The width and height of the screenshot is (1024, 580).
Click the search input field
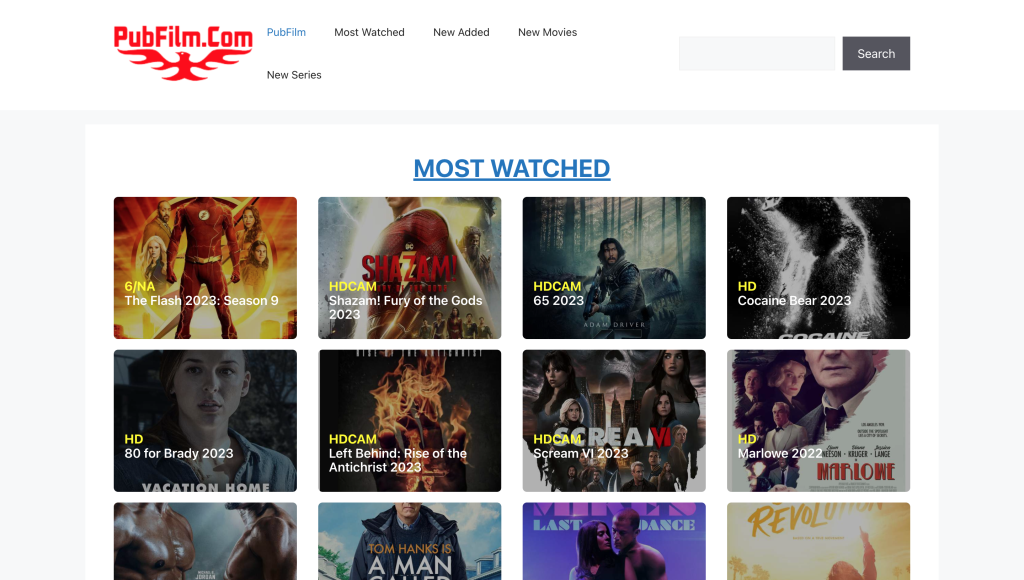(x=756, y=54)
